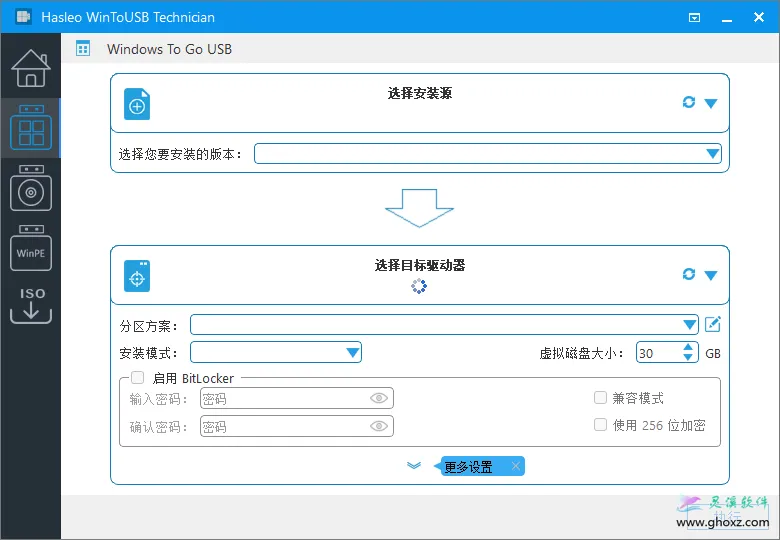Show password in 输入密码 field eye icon
Viewport: 780px width, 540px height.
click(x=379, y=398)
